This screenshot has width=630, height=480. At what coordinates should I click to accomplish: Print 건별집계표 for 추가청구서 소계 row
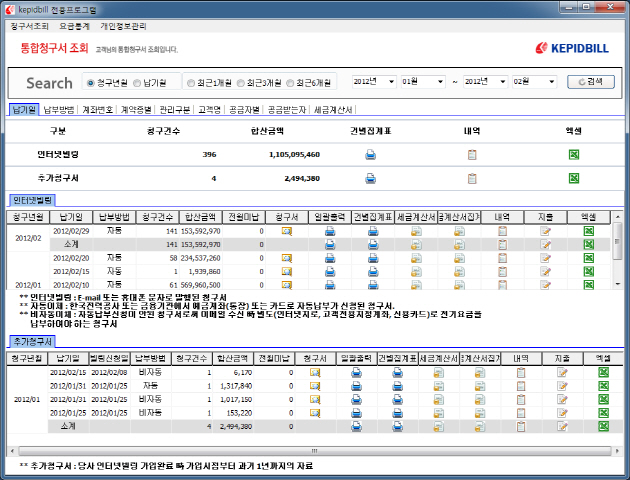pyautogui.click(x=398, y=427)
